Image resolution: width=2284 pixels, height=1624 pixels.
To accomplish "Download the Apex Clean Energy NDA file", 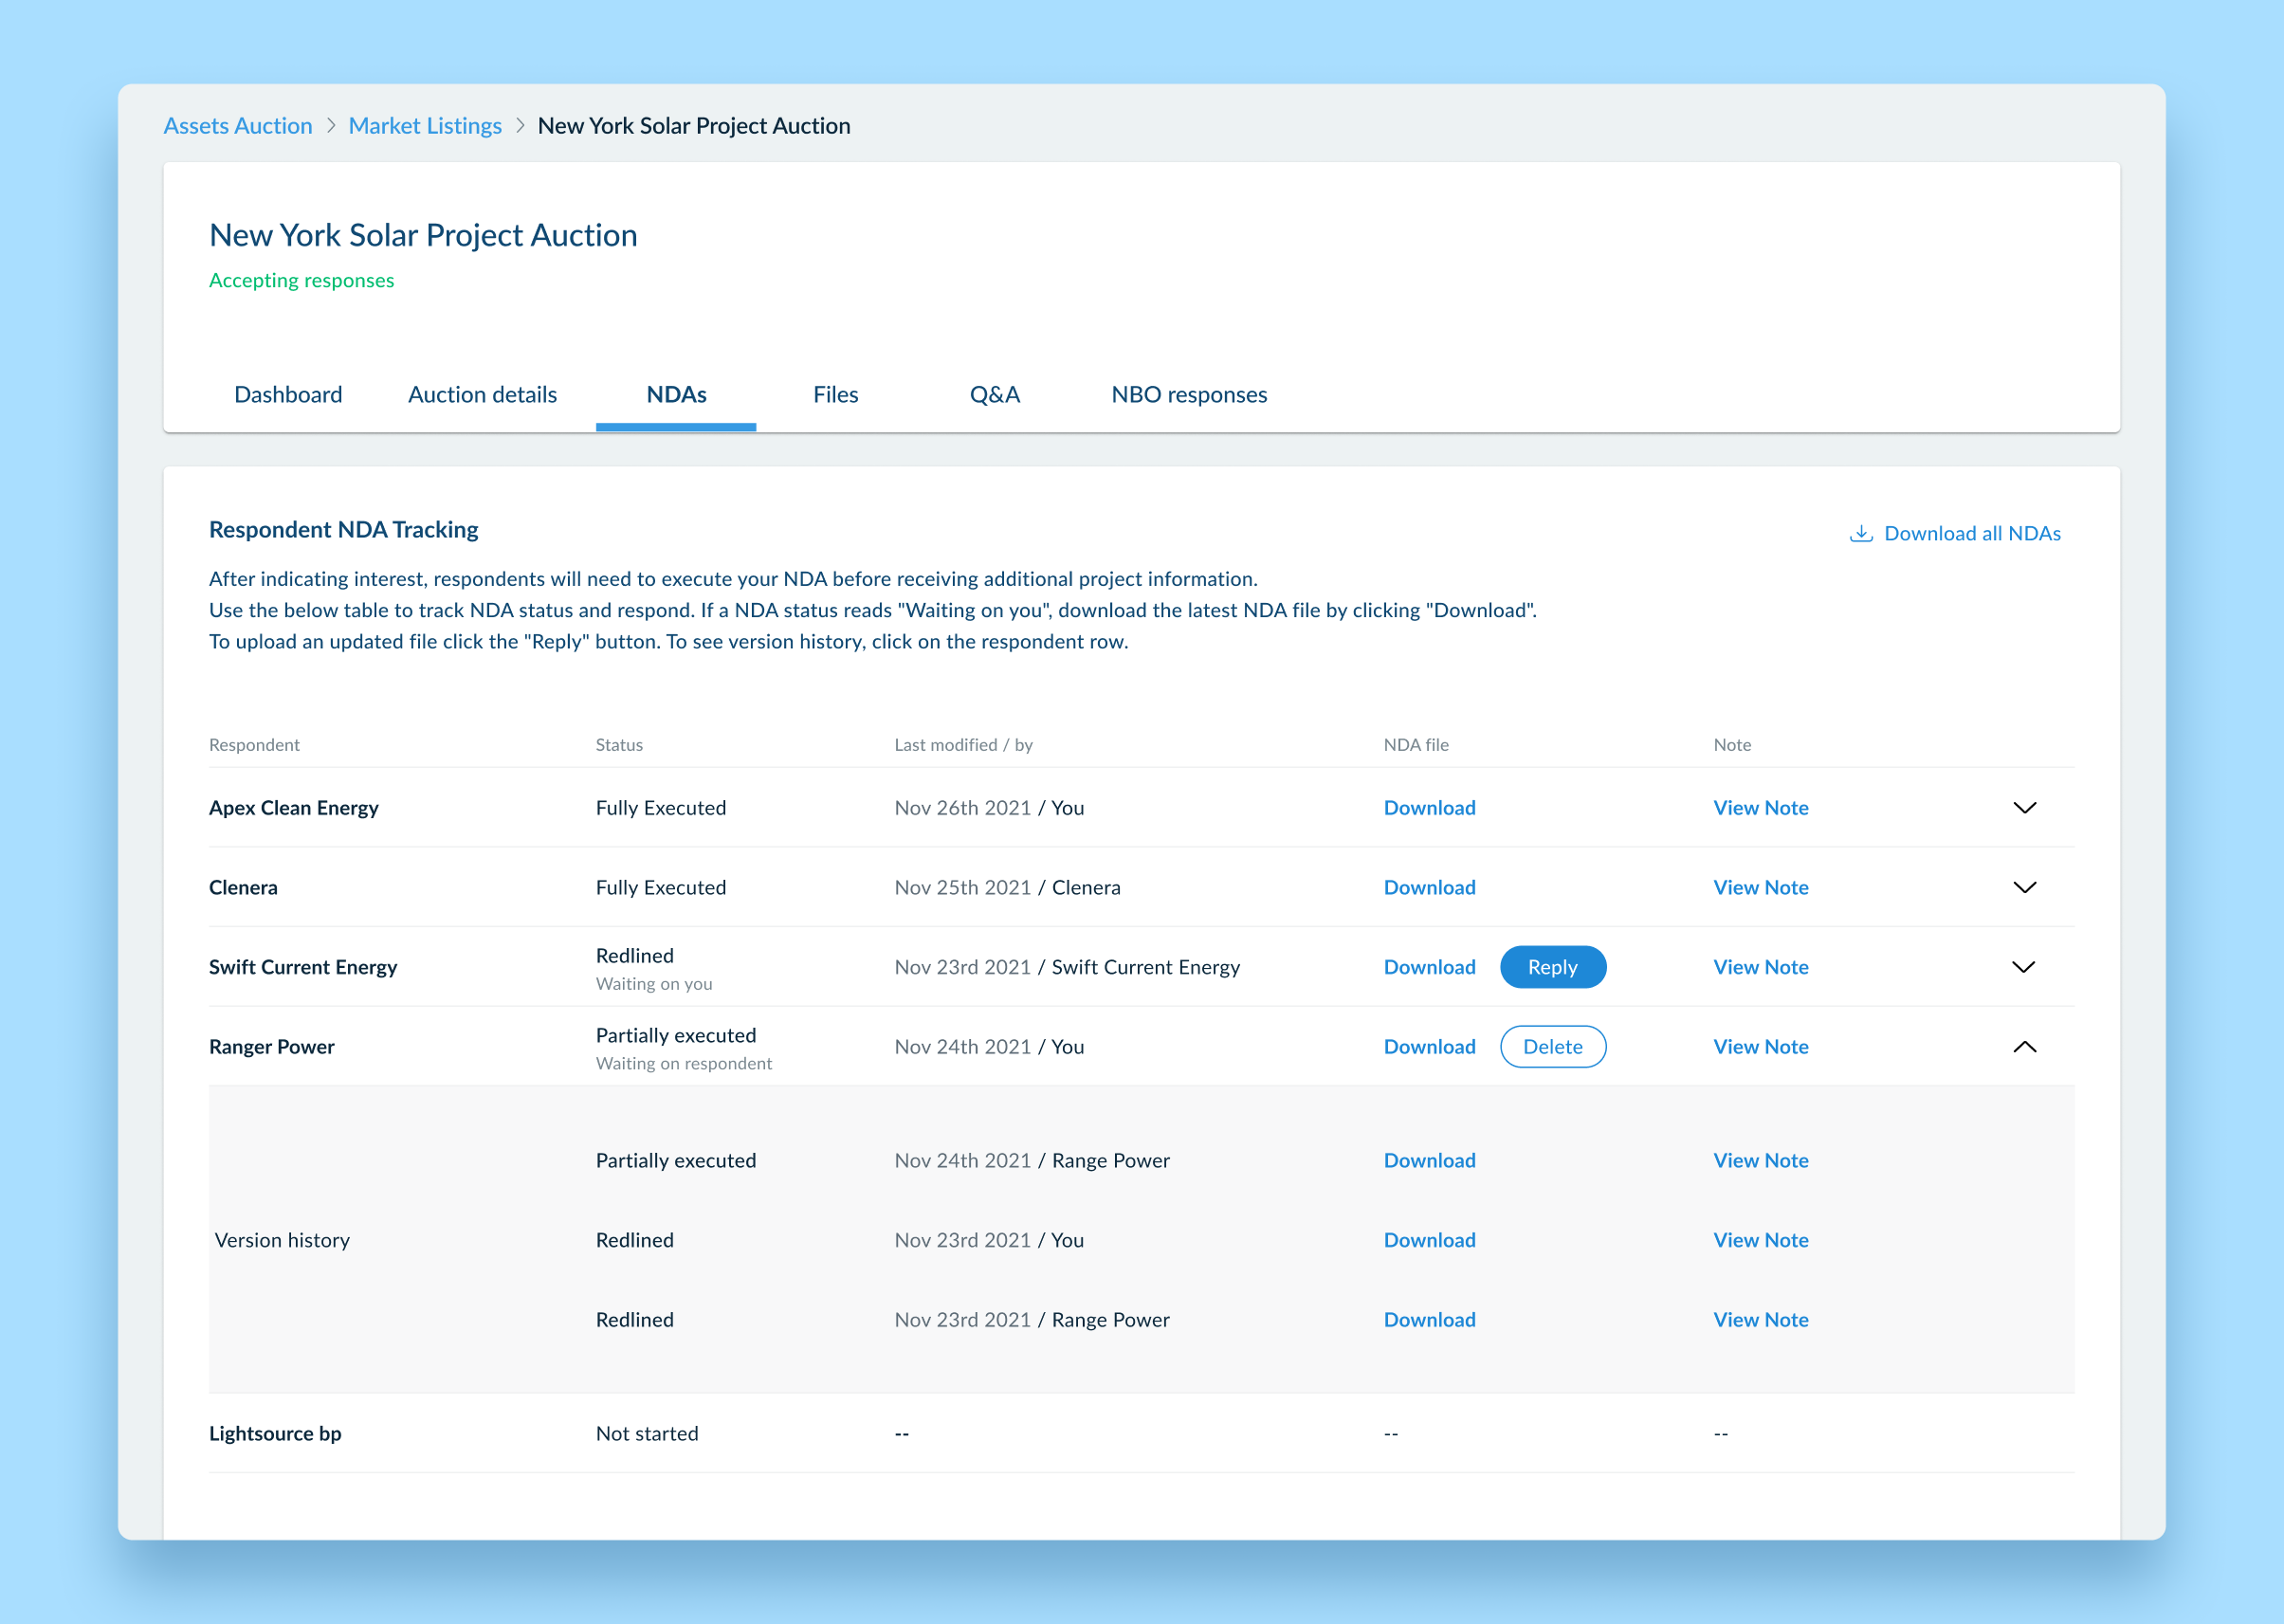I will (x=1429, y=808).
